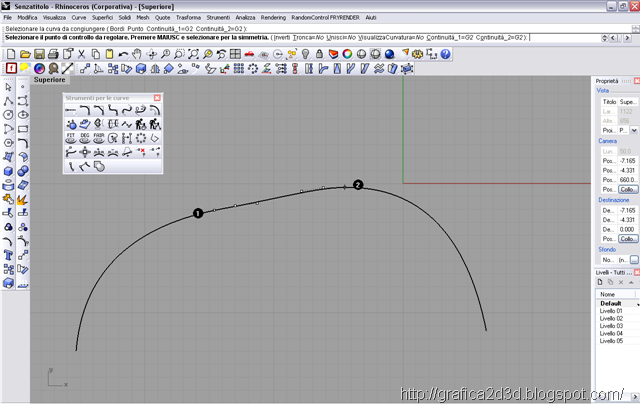Open the Curve menu
This screenshot has height=405, width=640.
pyautogui.click(x=78, y=18)
